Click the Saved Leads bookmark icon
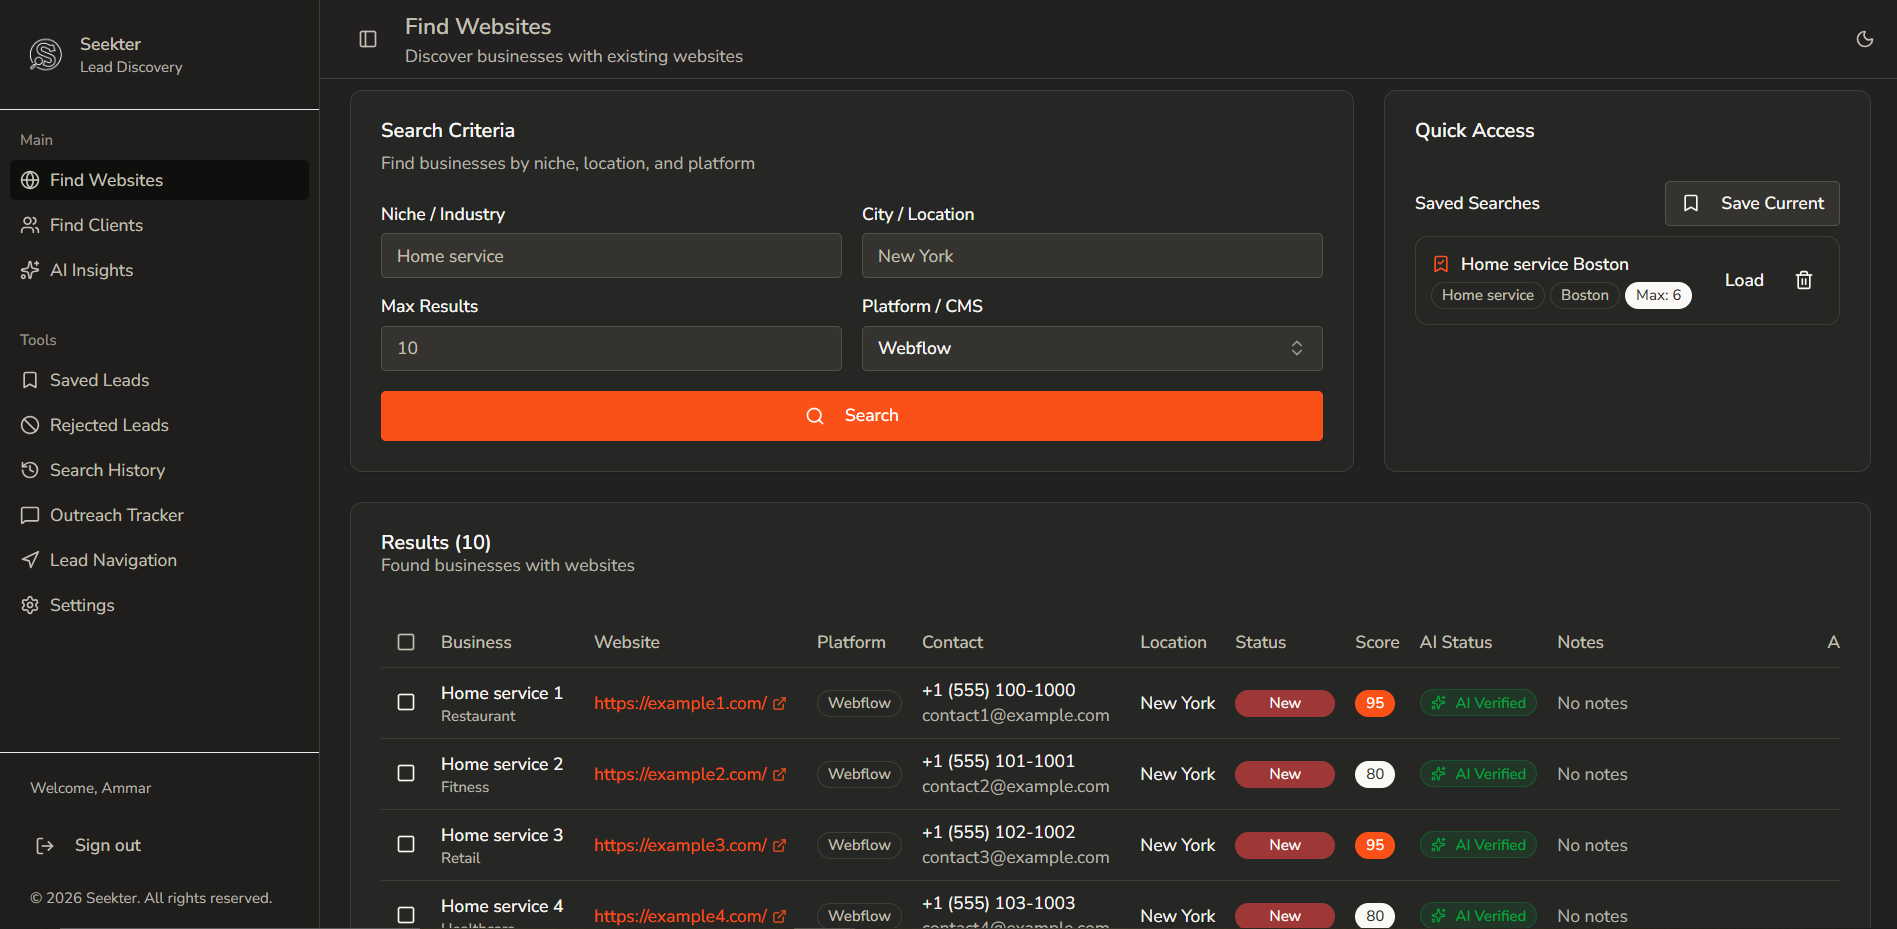Viewport: 1897px width, 929px height. (x=31, y=380)
